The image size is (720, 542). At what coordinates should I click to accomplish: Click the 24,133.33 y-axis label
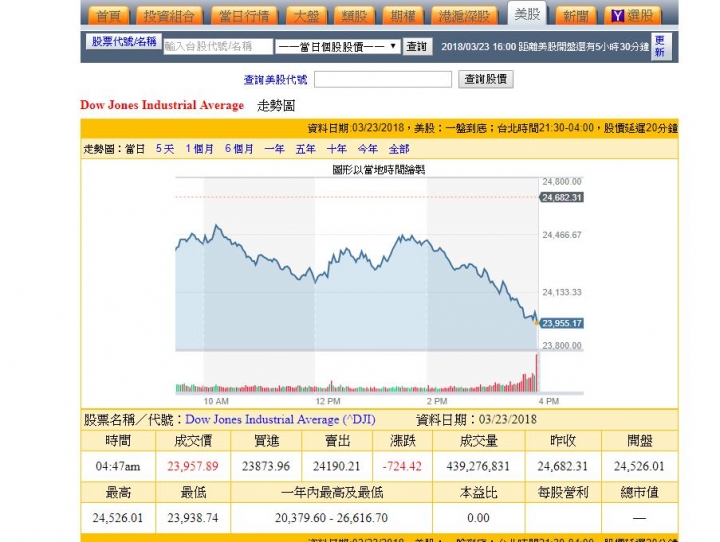(562, 292)
